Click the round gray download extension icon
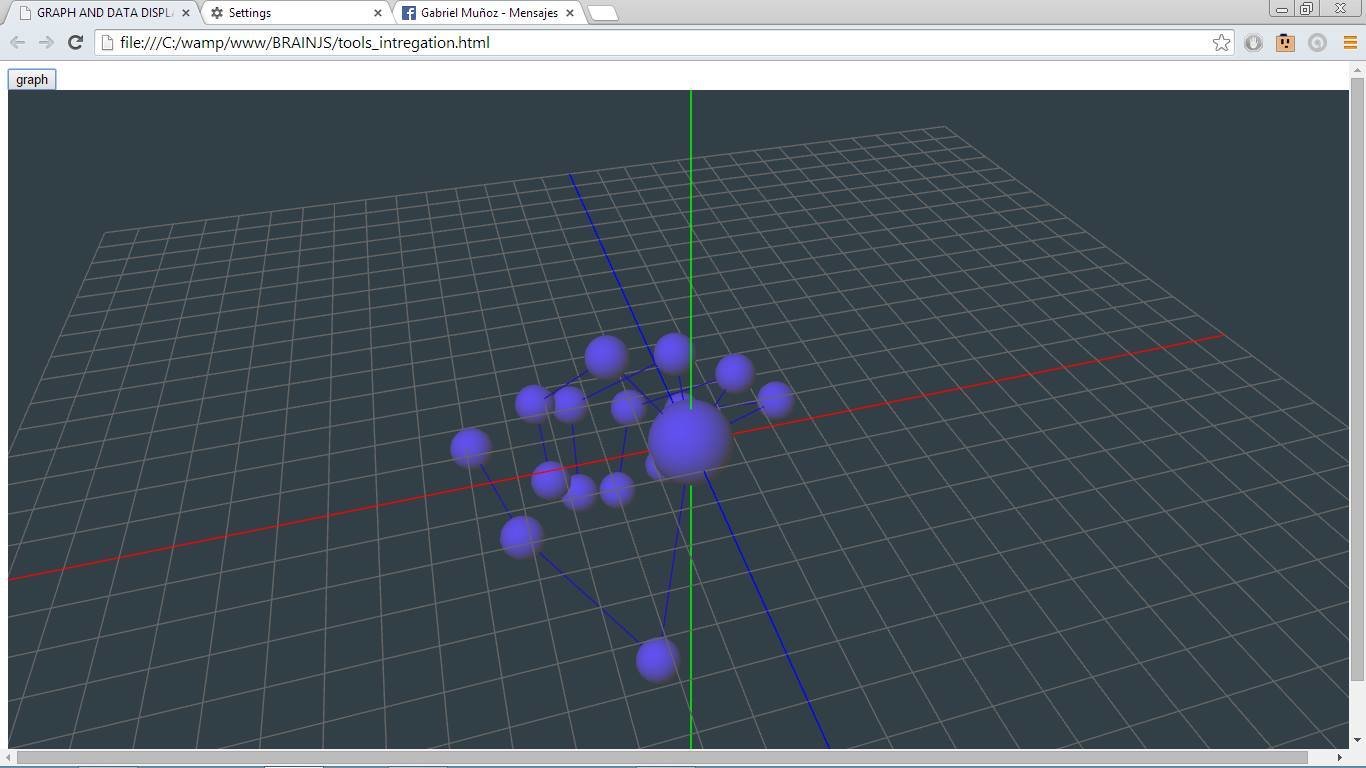The height and width of the screenshot is (768, 1366). [x=1253, y=42]
